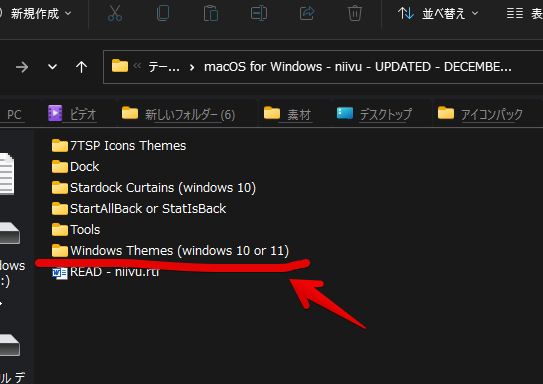Select Stardock Curtains (windows 10) folder
543x384 pixels.
click(x=154, y=188)
